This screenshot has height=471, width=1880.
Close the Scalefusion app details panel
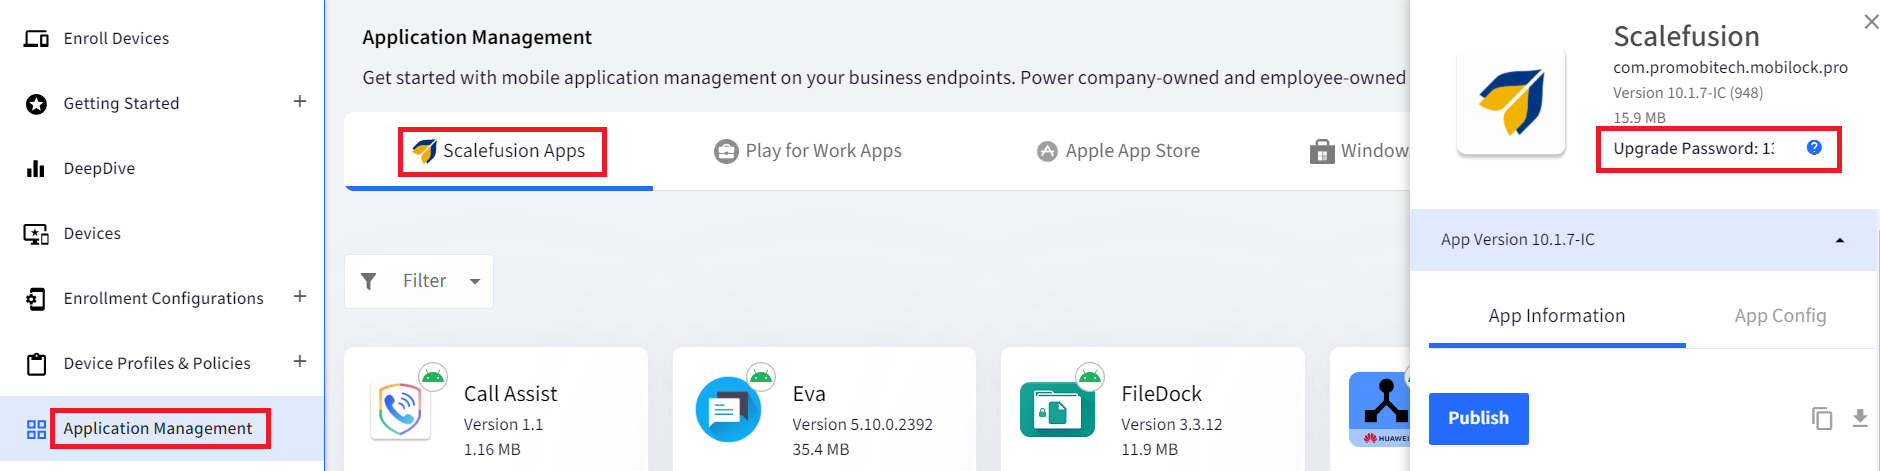pyautogui.click(x=1871, y=22)
